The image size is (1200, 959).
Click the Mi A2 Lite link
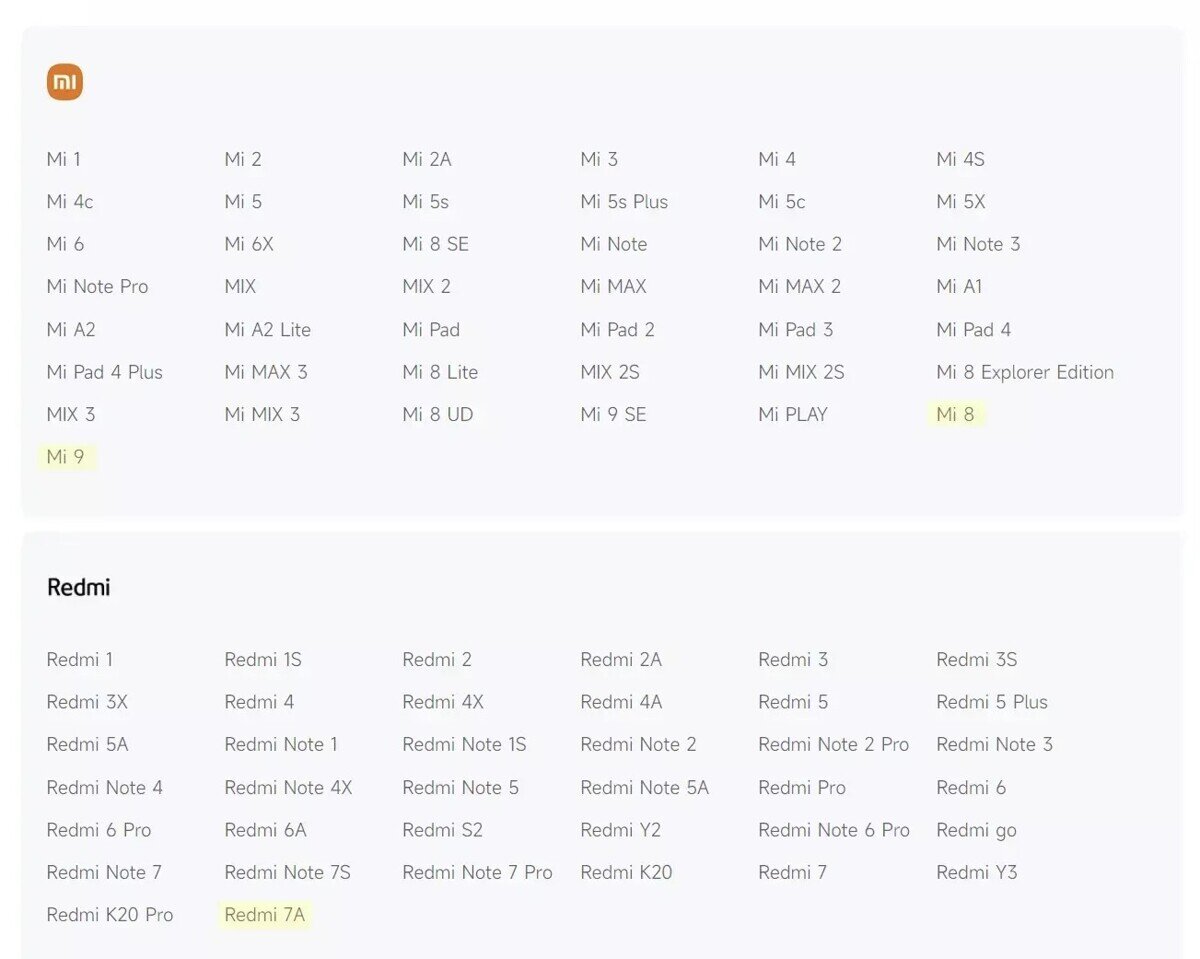pos(268,330)
